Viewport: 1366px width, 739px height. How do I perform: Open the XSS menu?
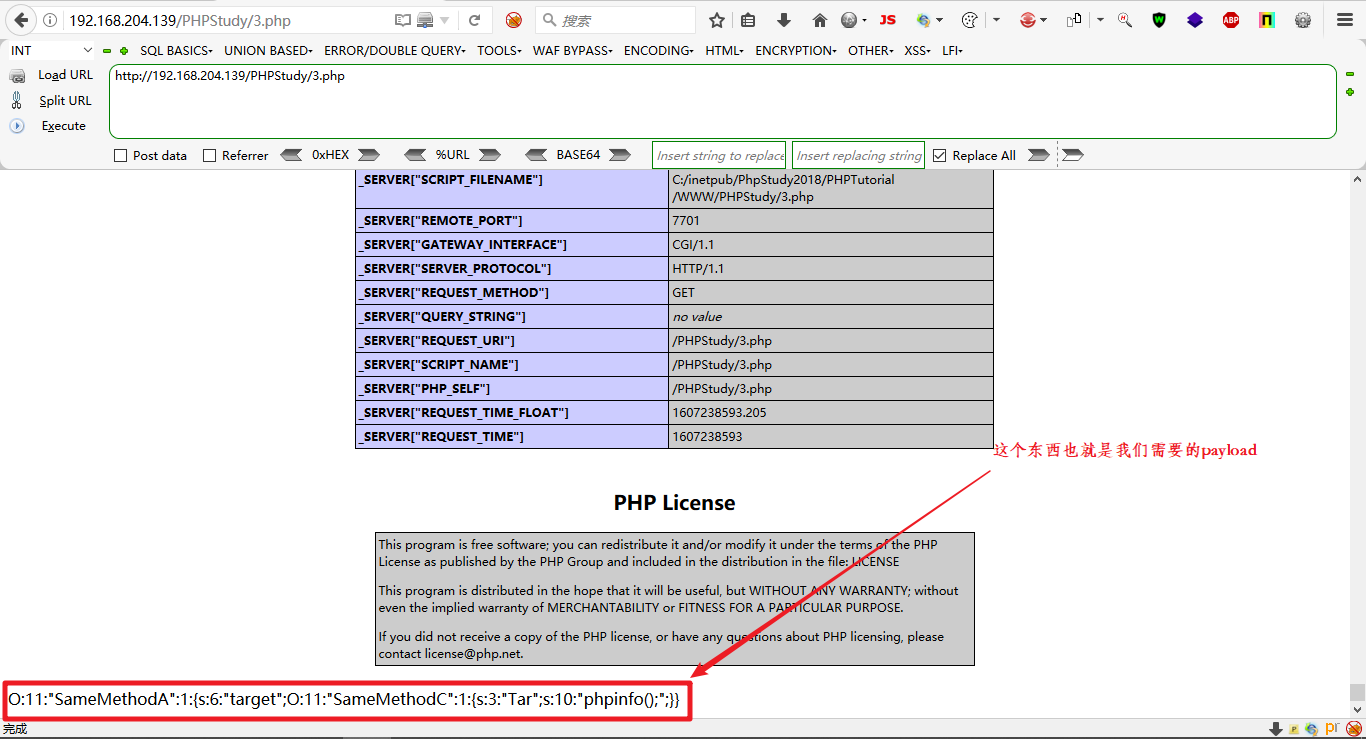coord(916,49)
